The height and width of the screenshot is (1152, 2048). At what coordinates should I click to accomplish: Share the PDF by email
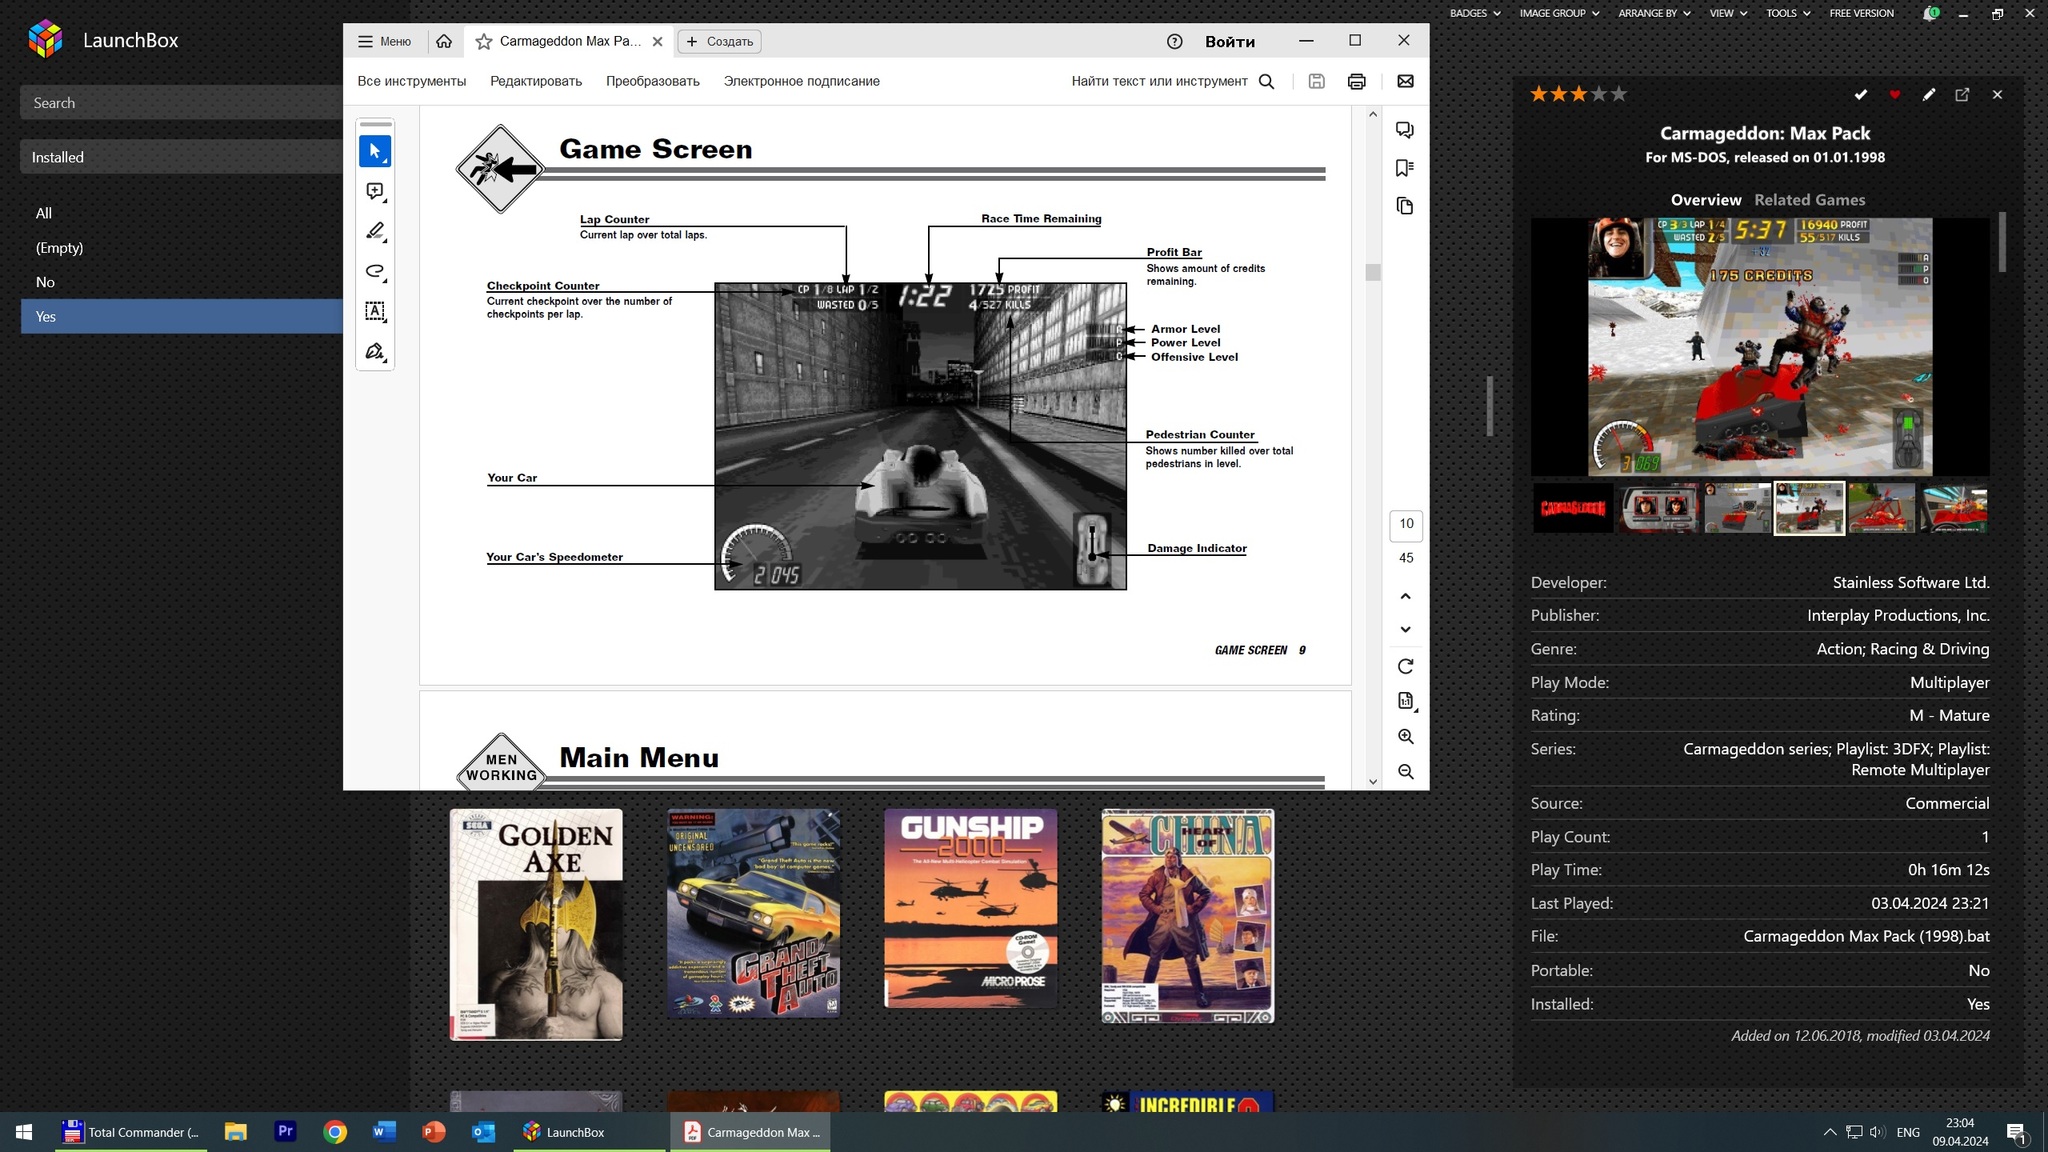click(1405, 81)
